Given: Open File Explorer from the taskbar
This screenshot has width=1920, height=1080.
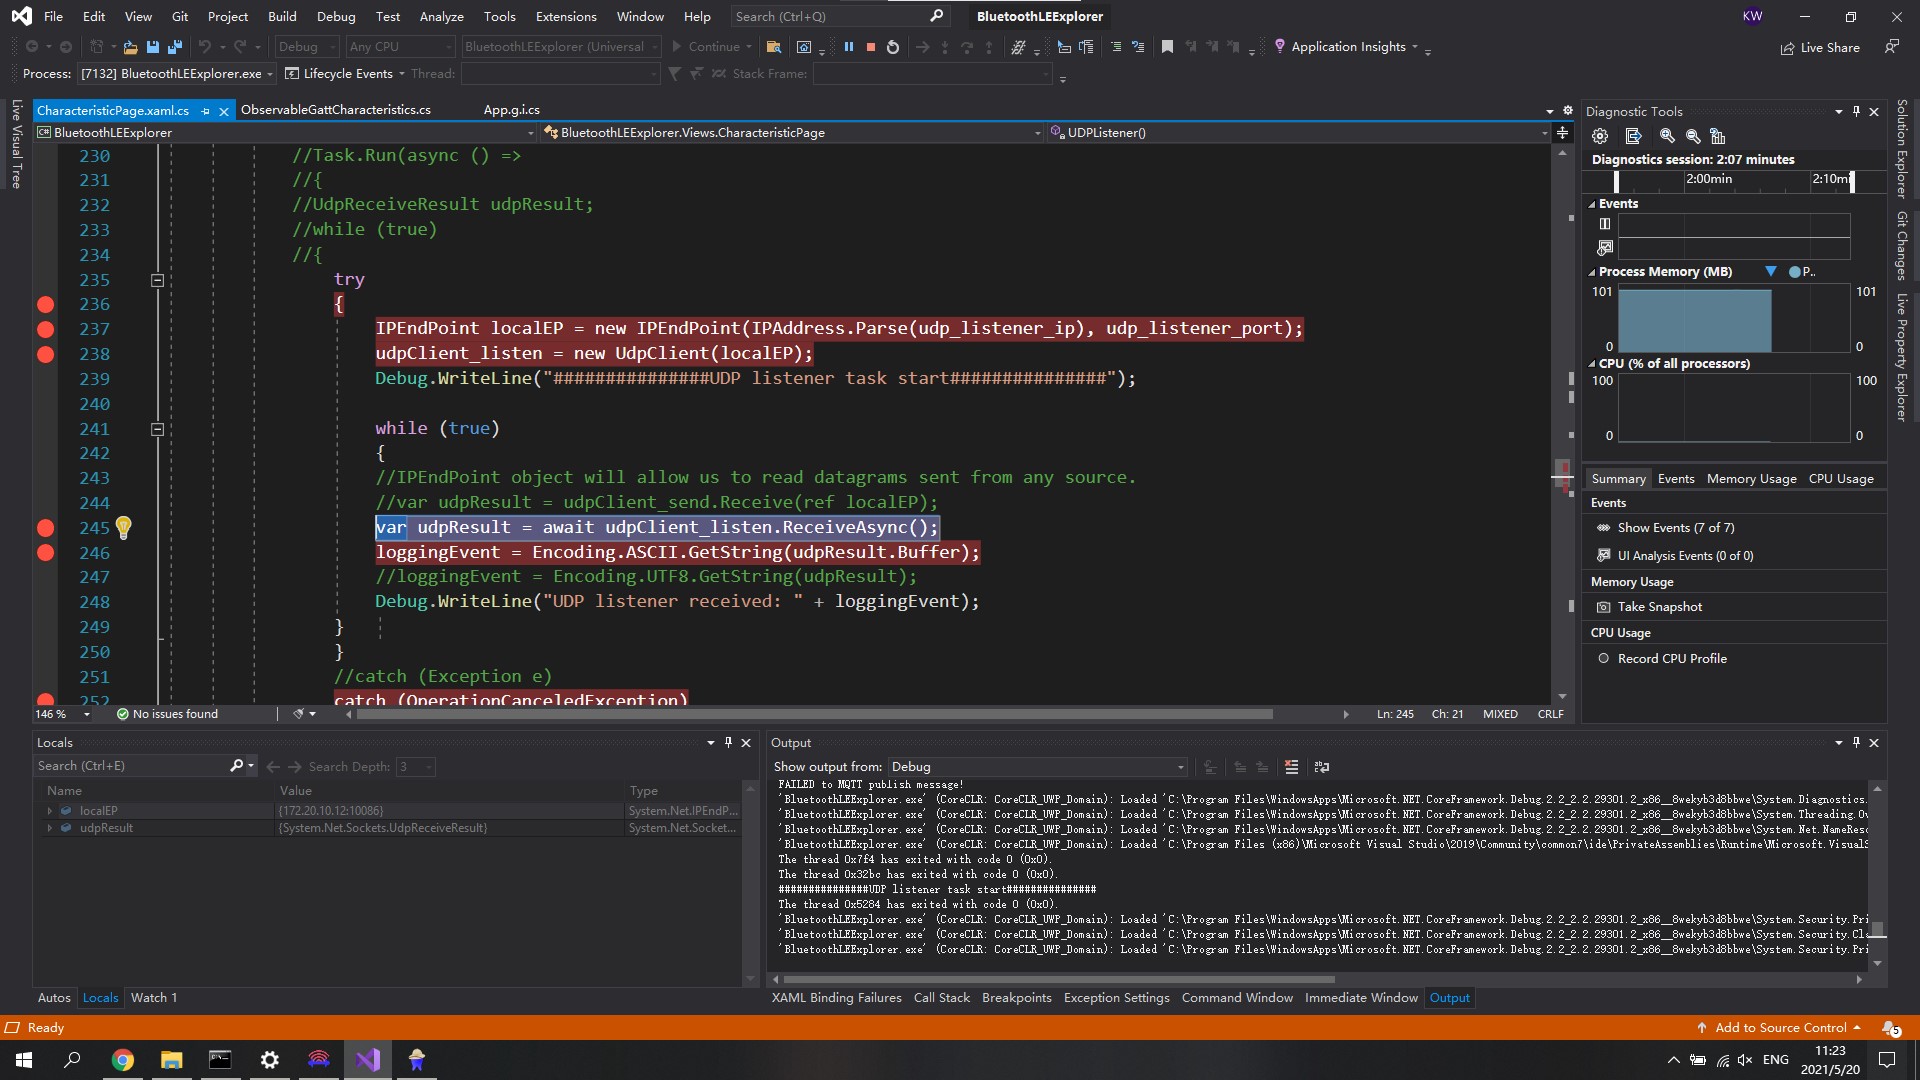Looking at the screenshot, I should click(x=172, y=1060).
